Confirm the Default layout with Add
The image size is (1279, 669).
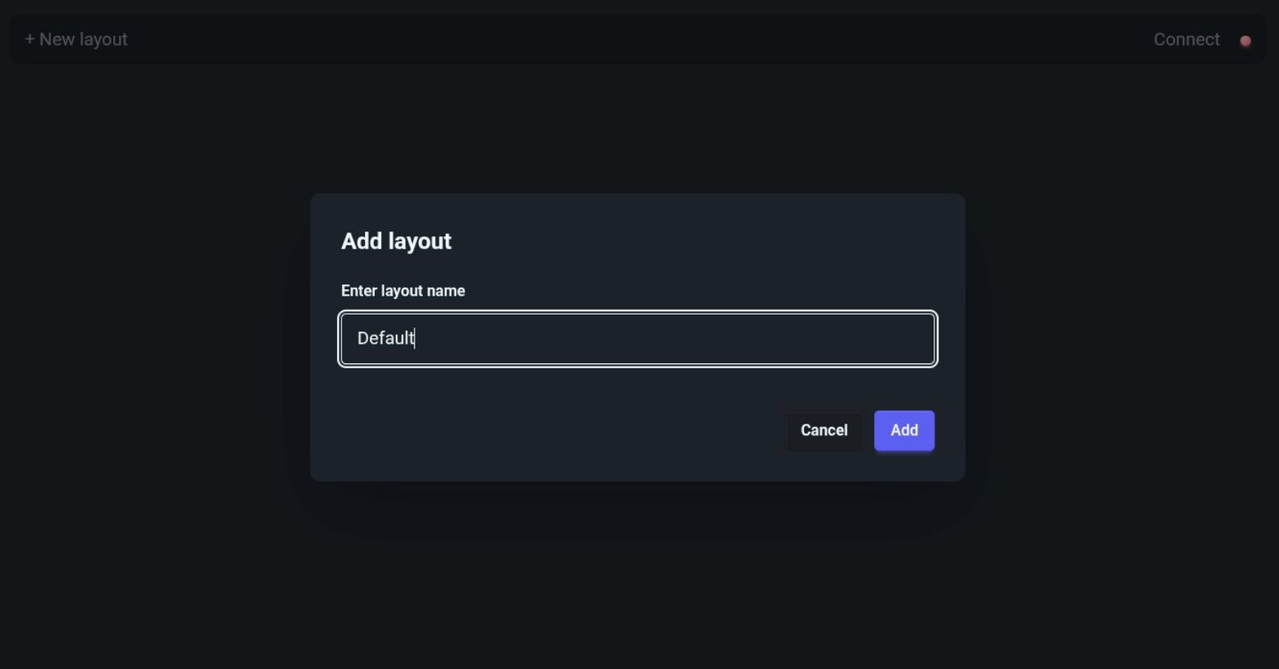(x=904, y=431)
